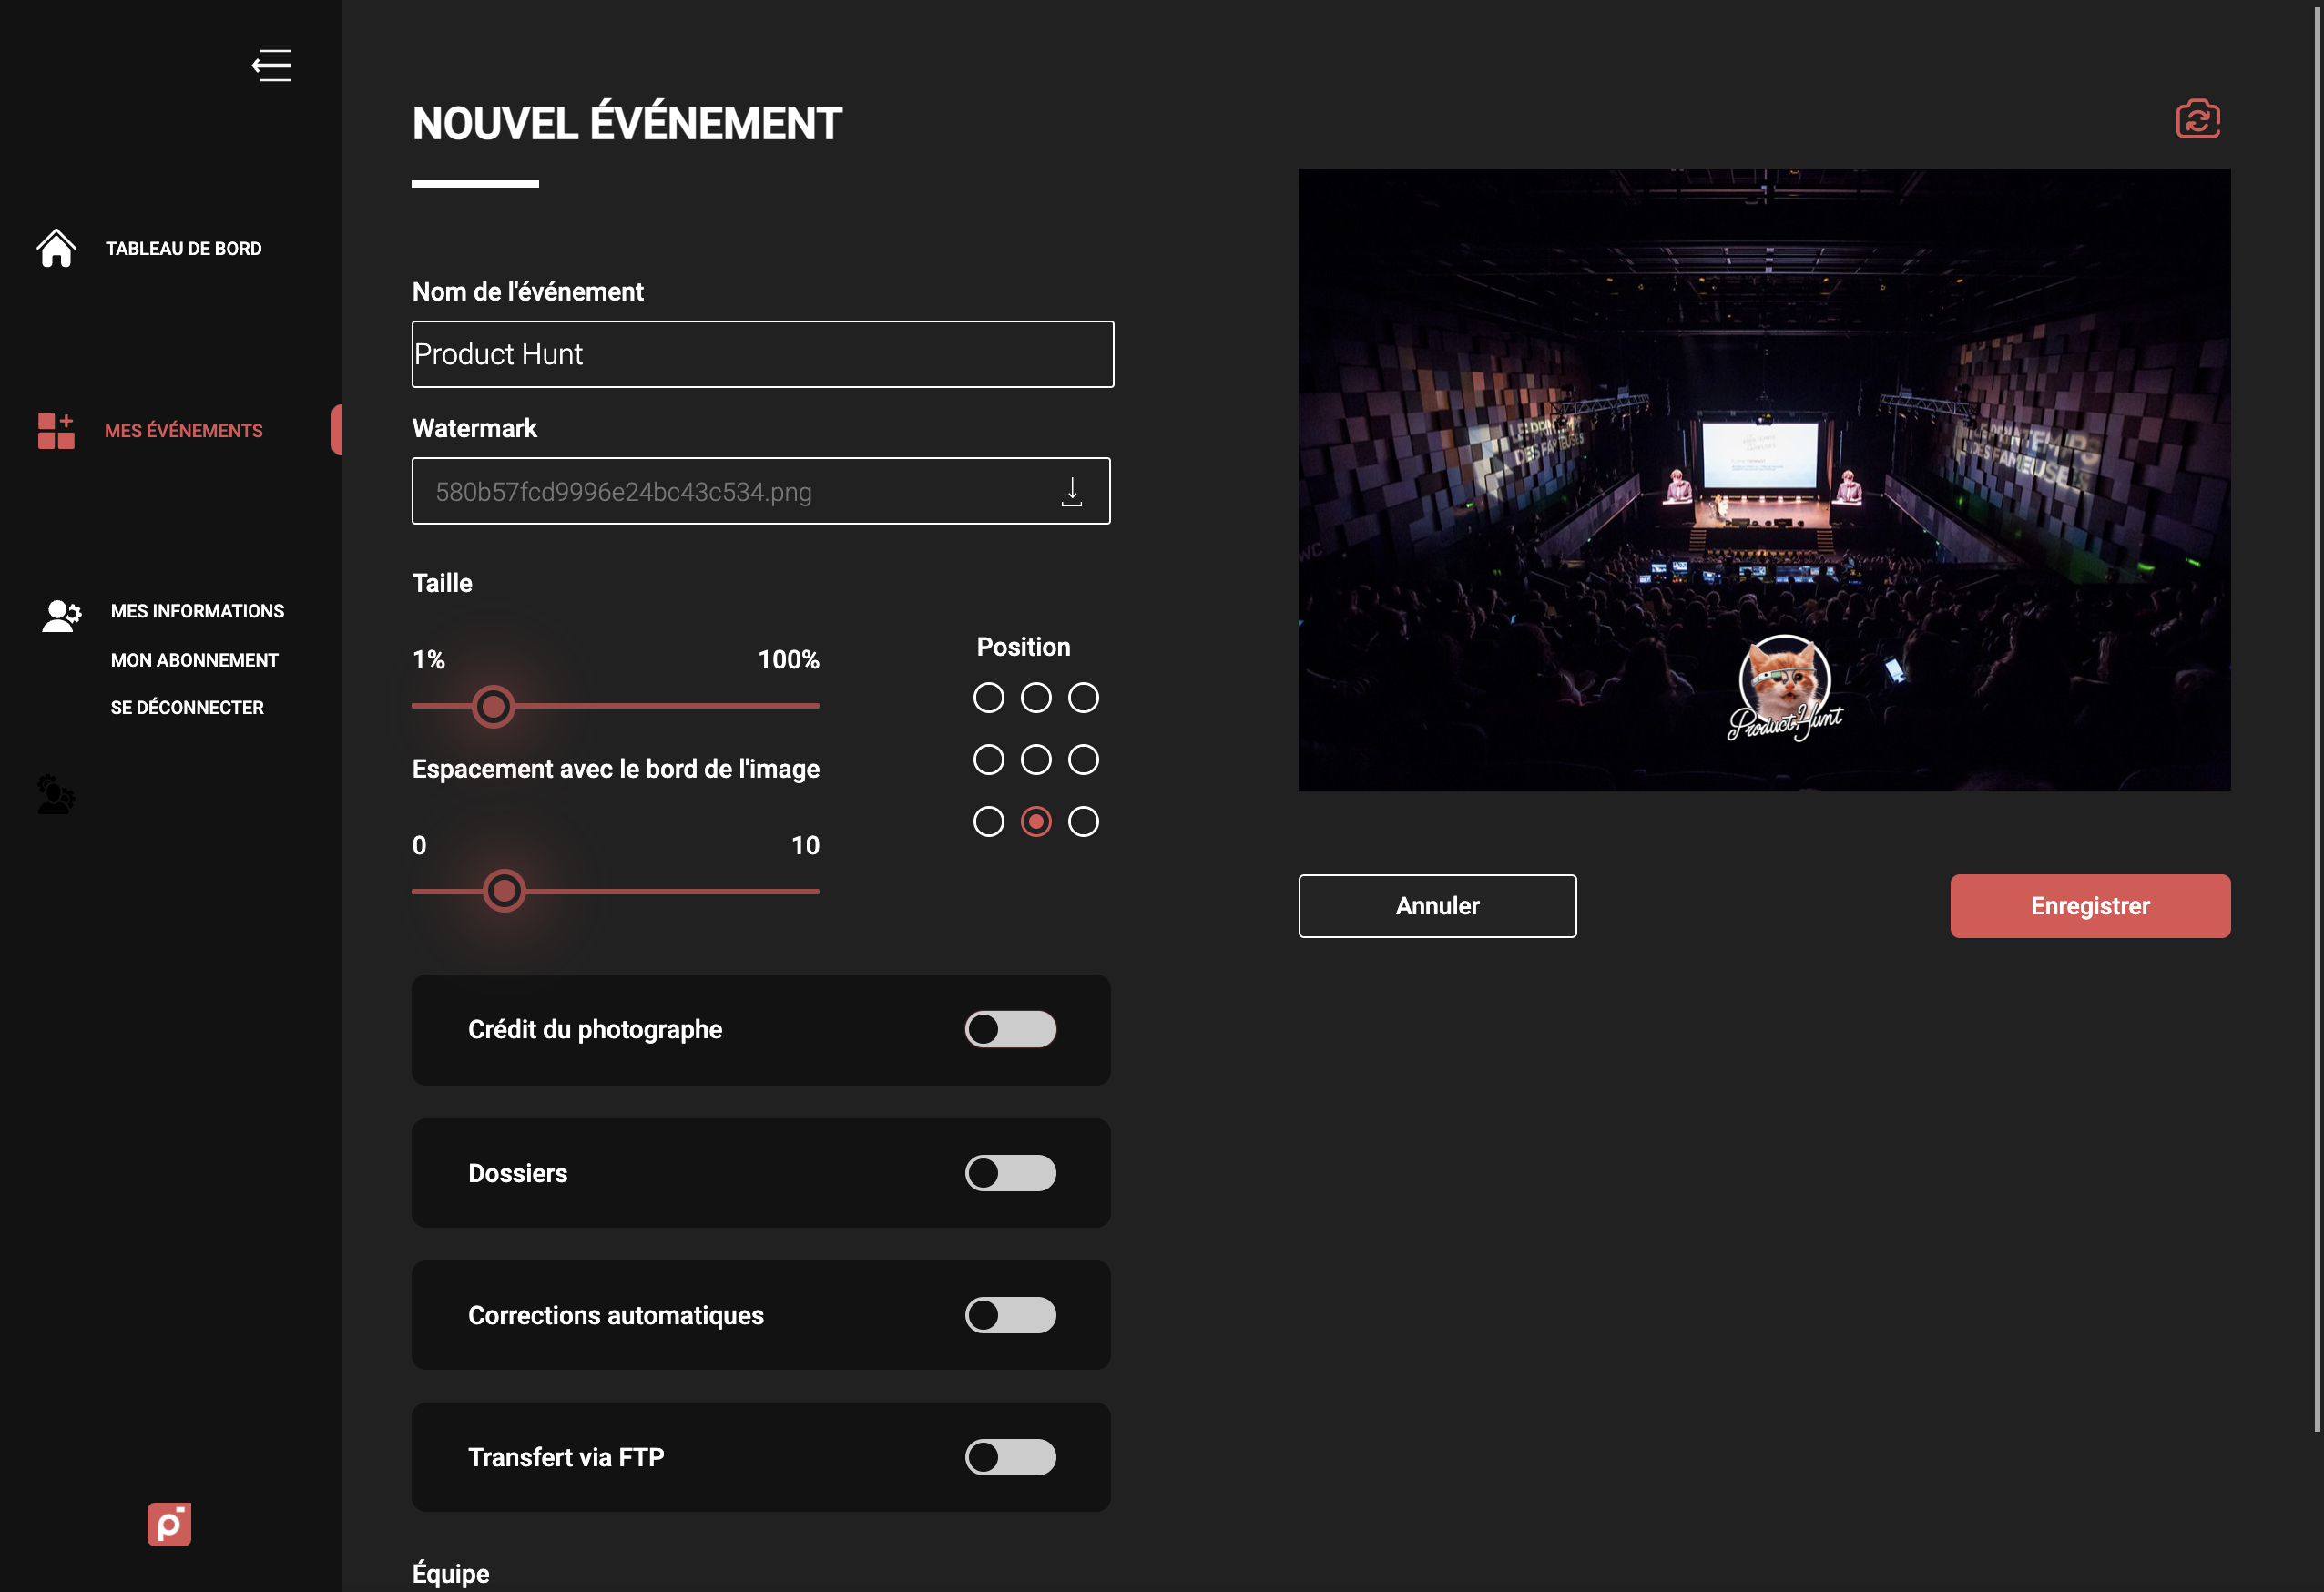Collapse the sidebar with the menu arrow icon
This screenshot has width=2324, height=1592.
click(271, 66)
